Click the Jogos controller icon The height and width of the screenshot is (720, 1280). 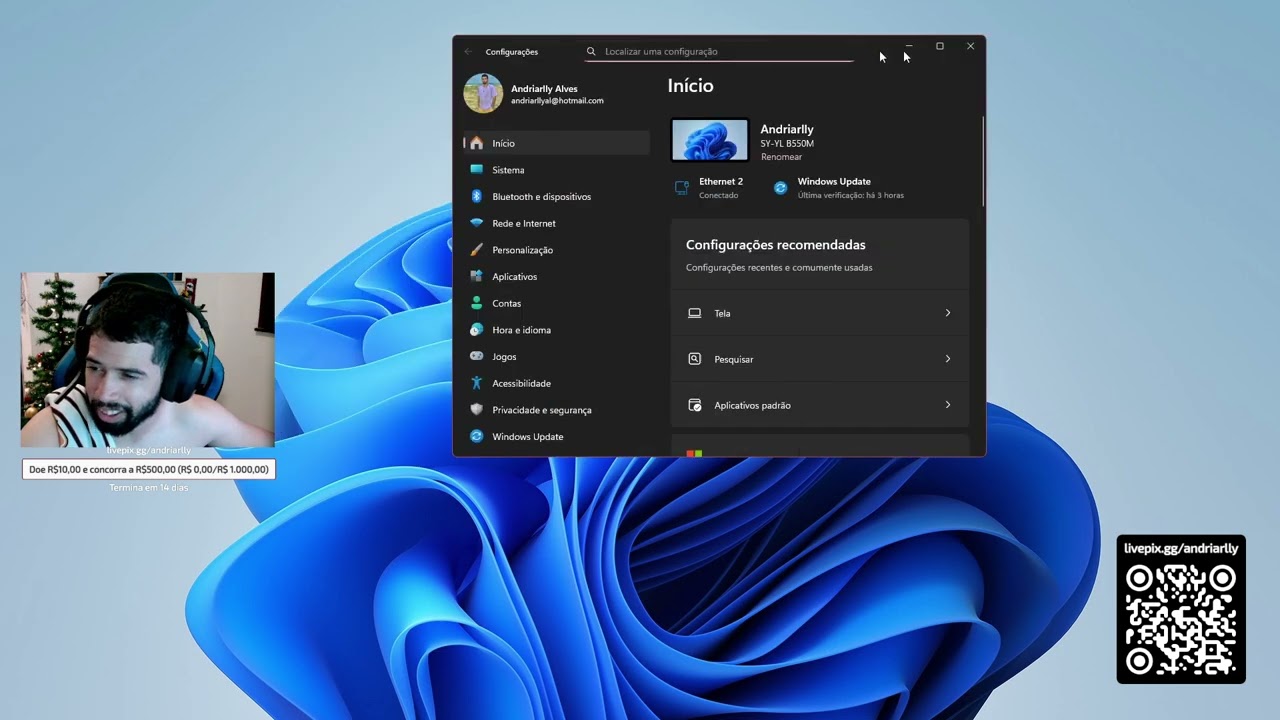point(477,356)
